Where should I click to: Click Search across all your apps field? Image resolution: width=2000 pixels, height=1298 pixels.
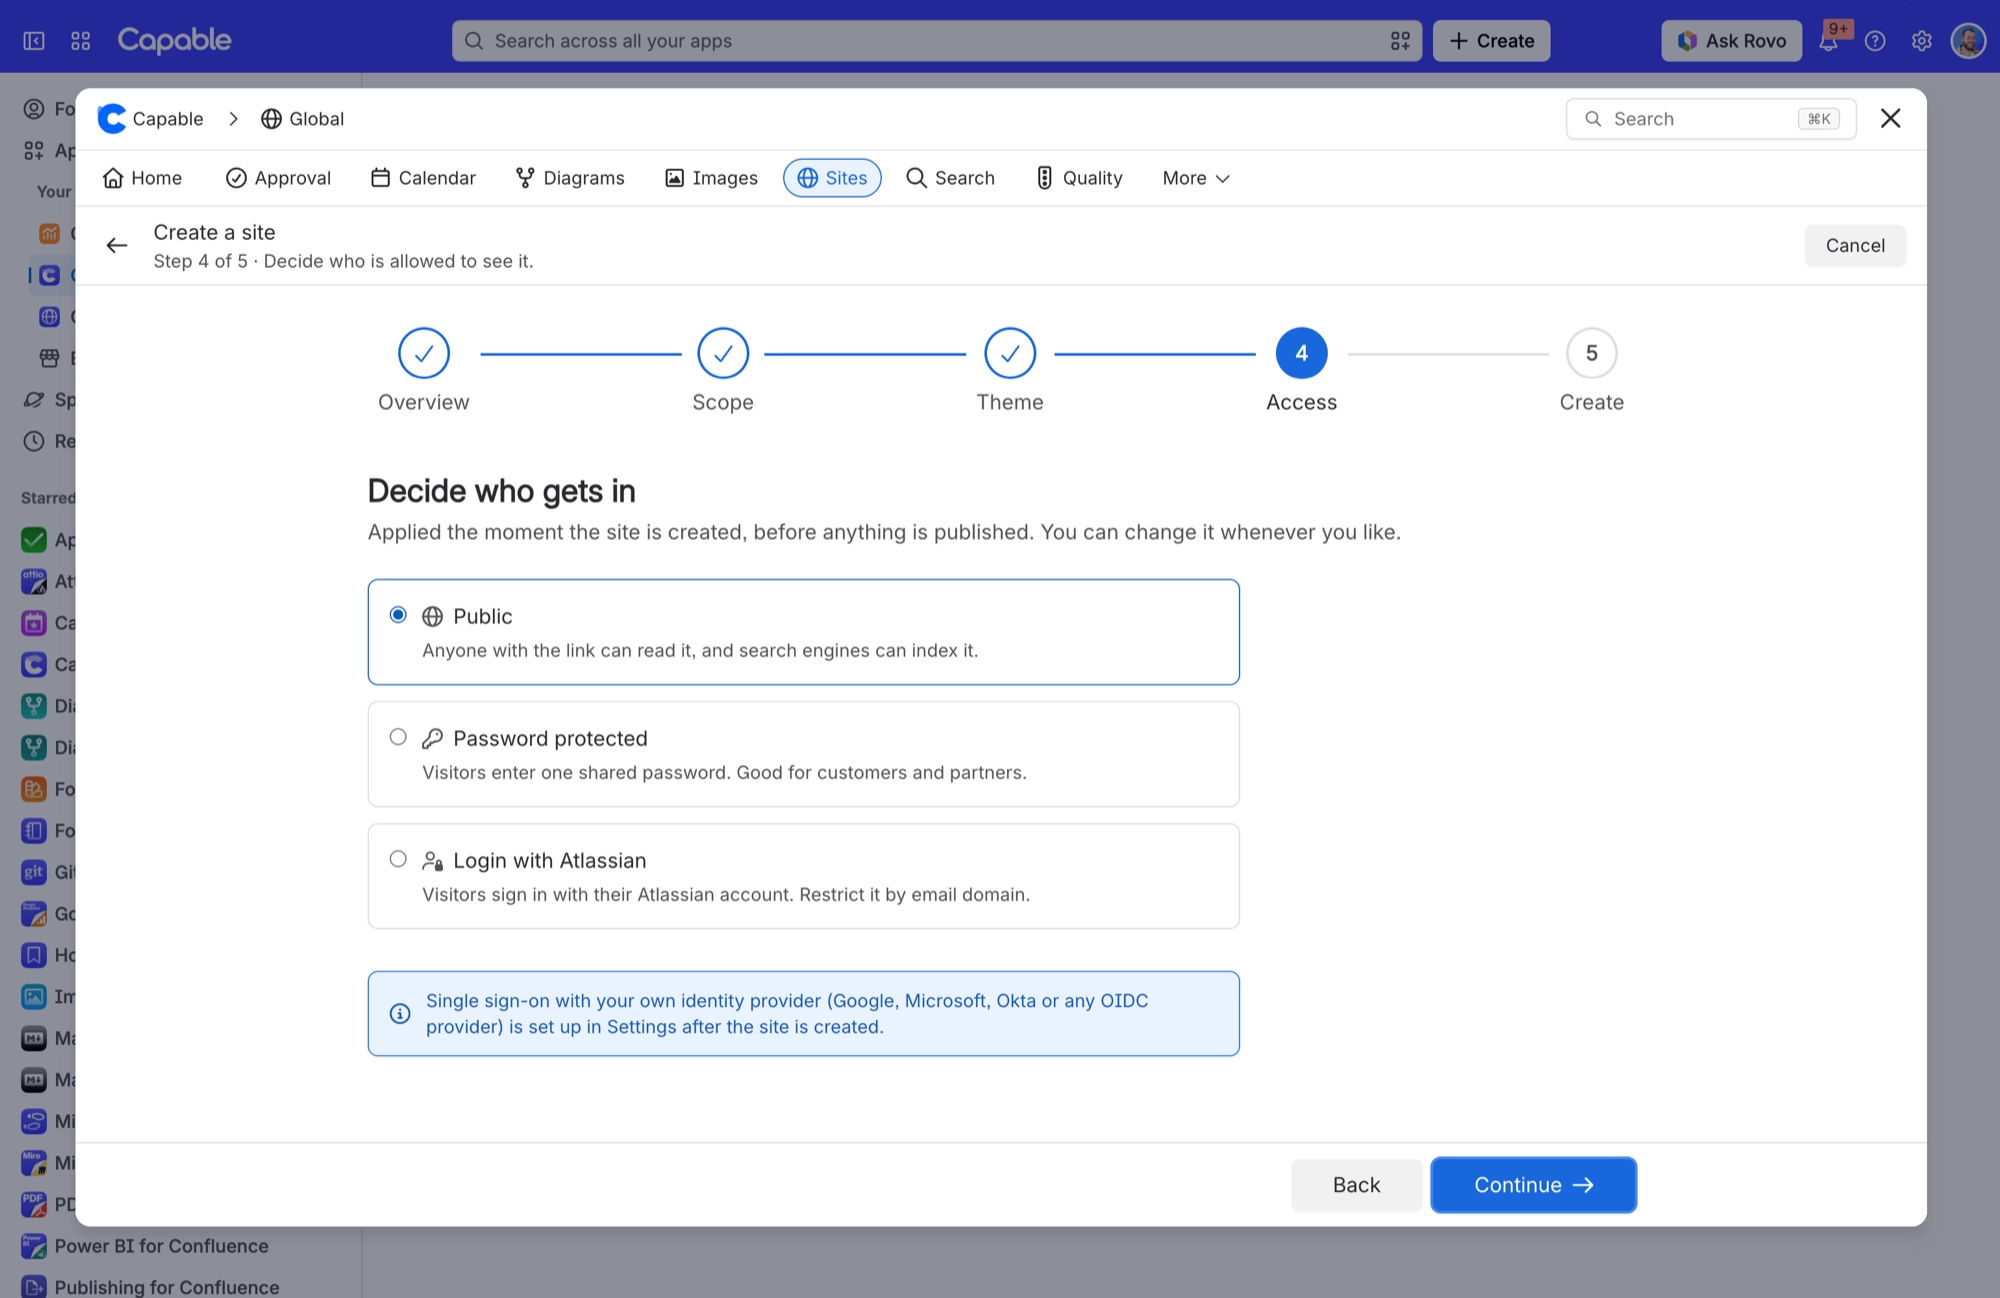click(937, 41)
